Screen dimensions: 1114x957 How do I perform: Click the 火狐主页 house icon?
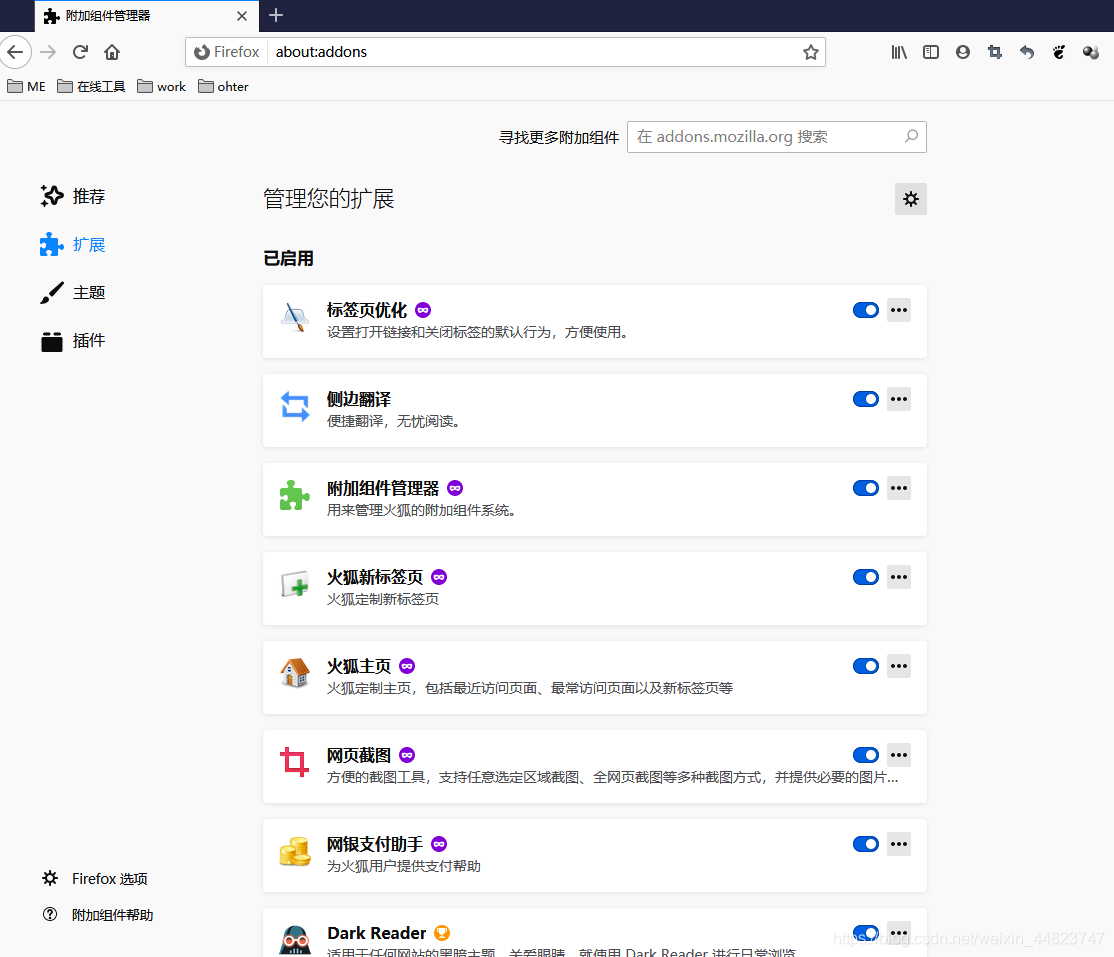tap(295, 674)
